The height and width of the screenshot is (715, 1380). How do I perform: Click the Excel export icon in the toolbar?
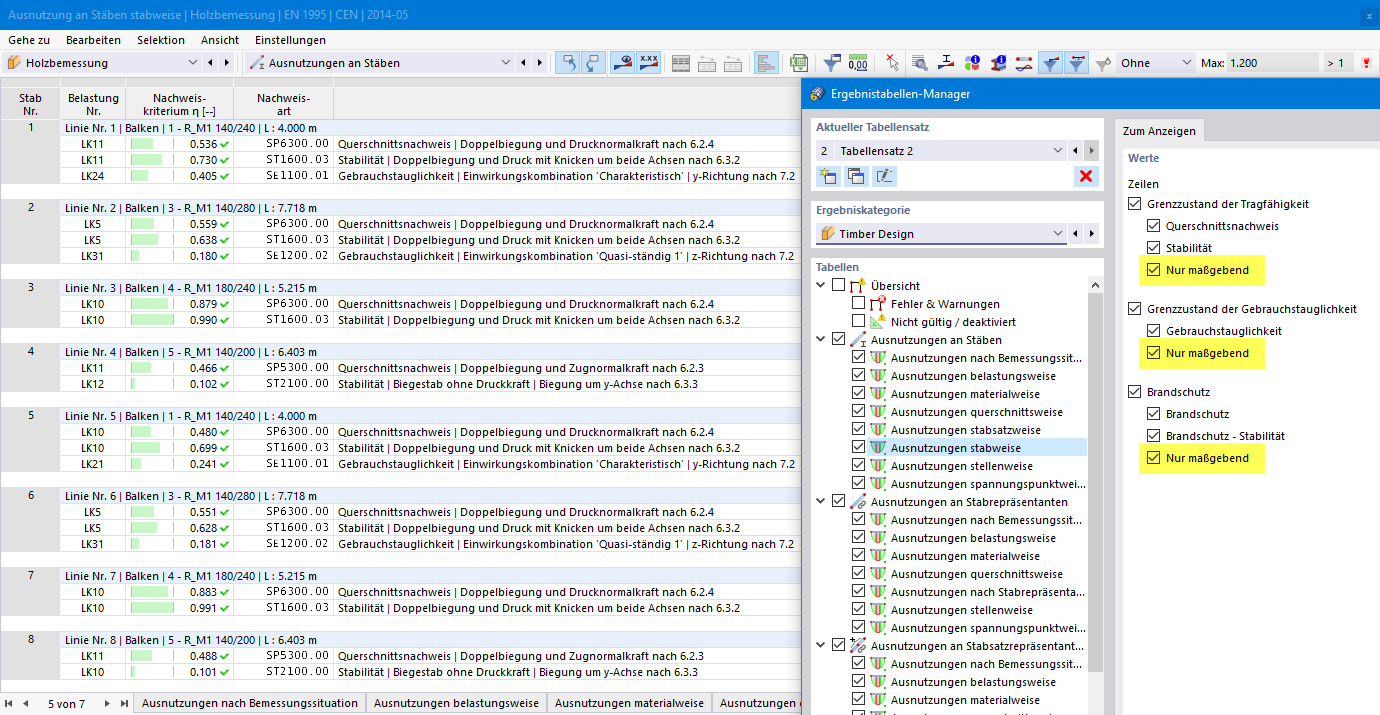799,63
